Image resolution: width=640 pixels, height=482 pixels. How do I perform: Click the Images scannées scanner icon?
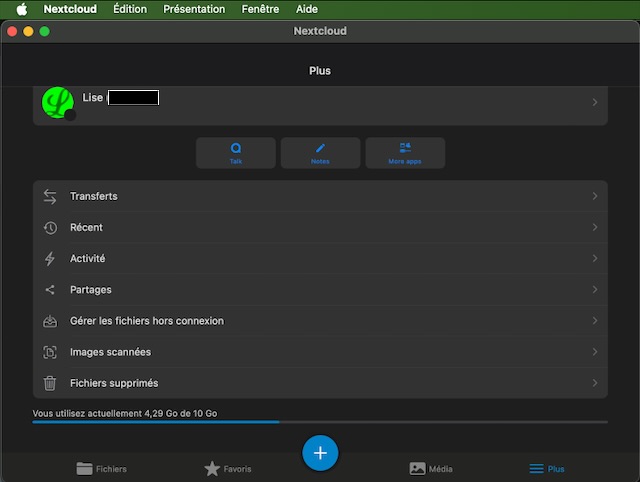pyautogui.click(x=50, y=352)
